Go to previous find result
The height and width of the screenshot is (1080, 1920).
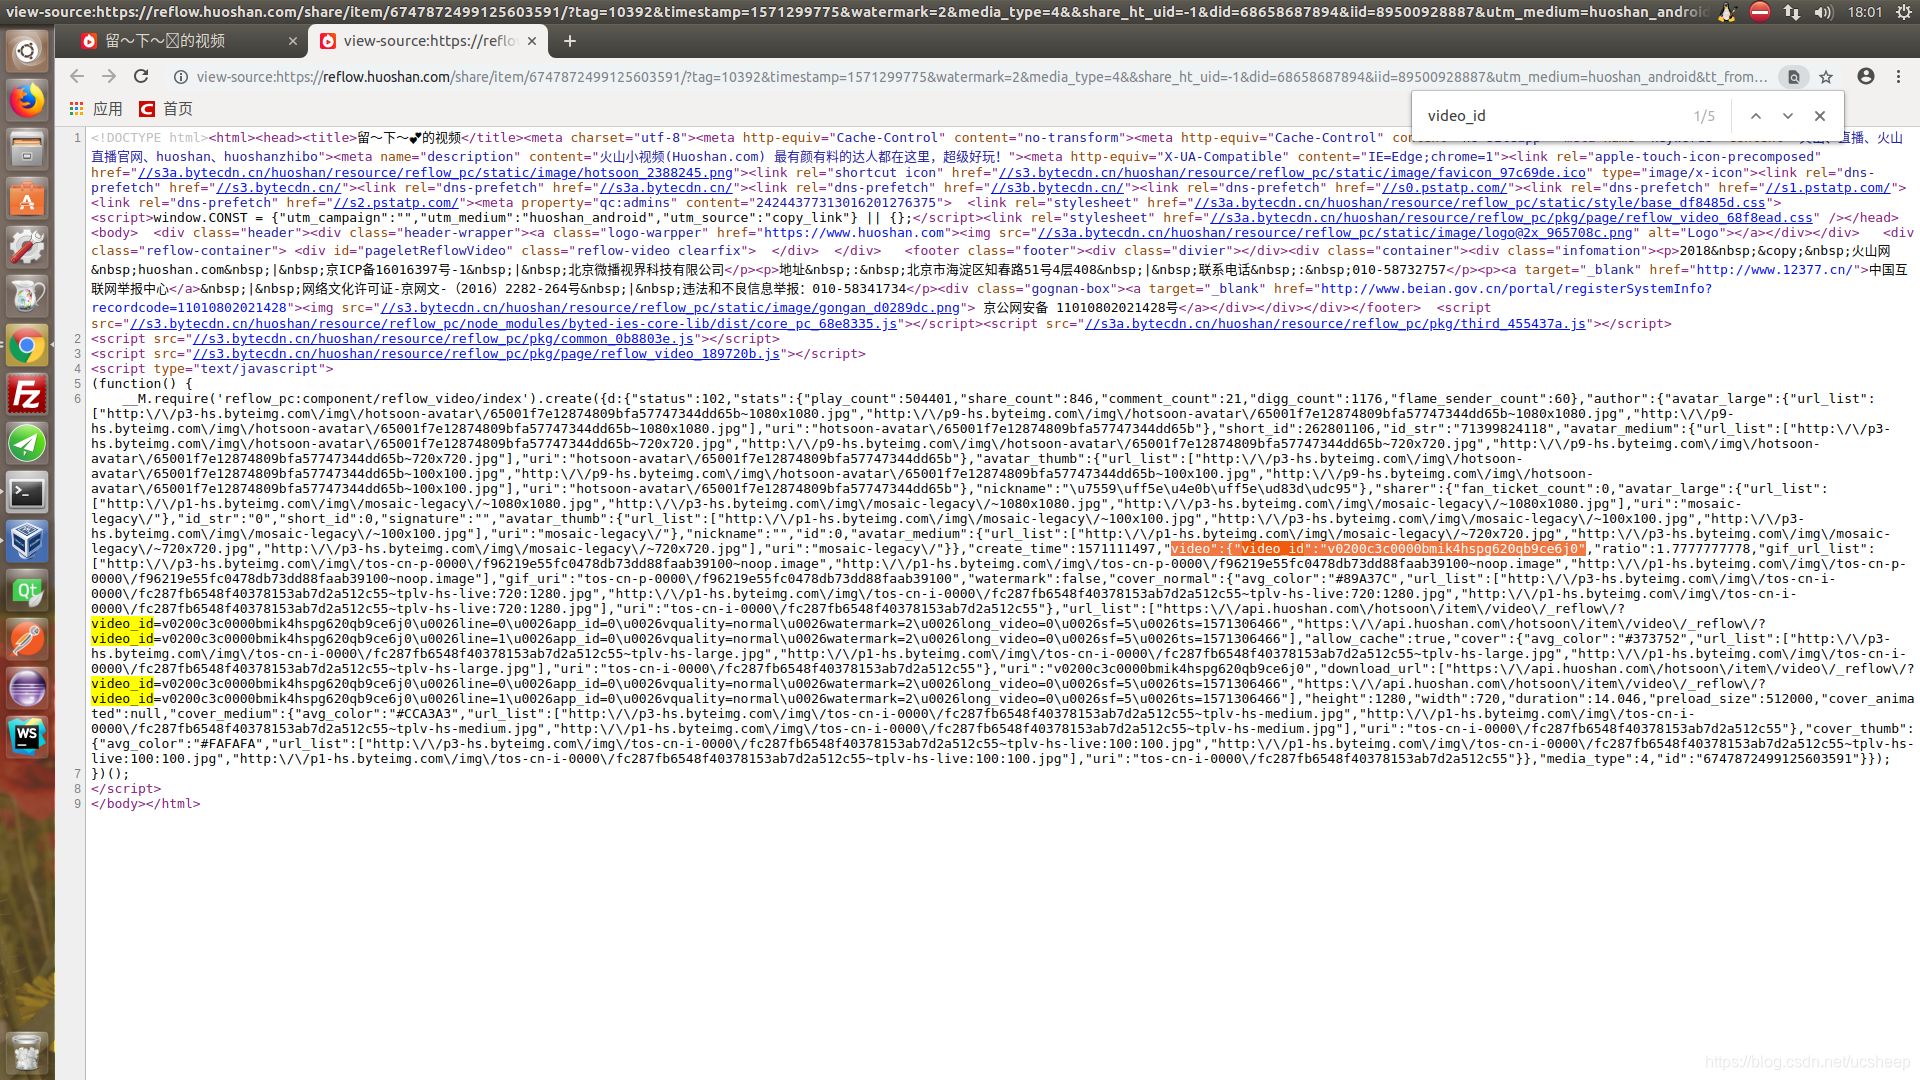(1755, 116)
